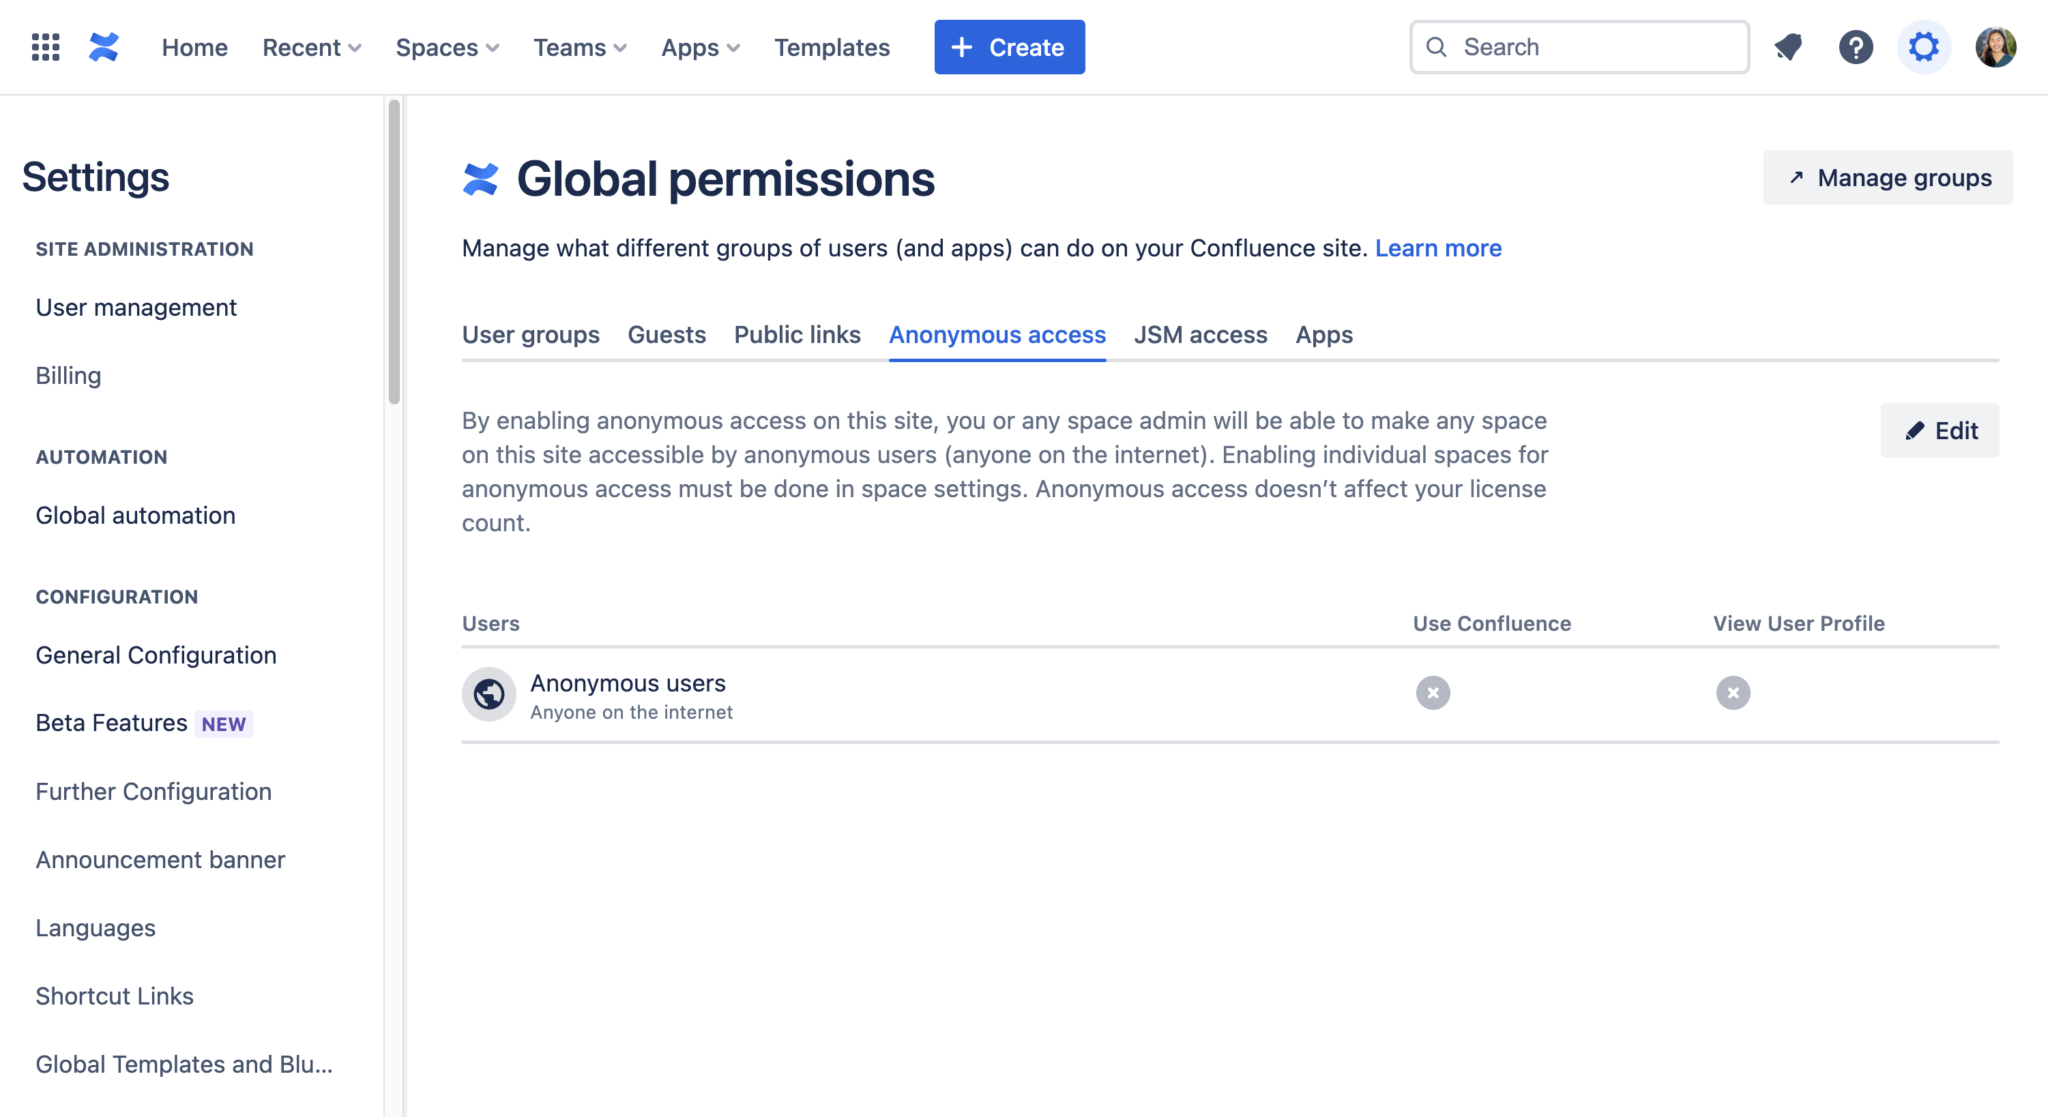Open the app switcher grid icon

pyautogui.click(x=46, y=47)
